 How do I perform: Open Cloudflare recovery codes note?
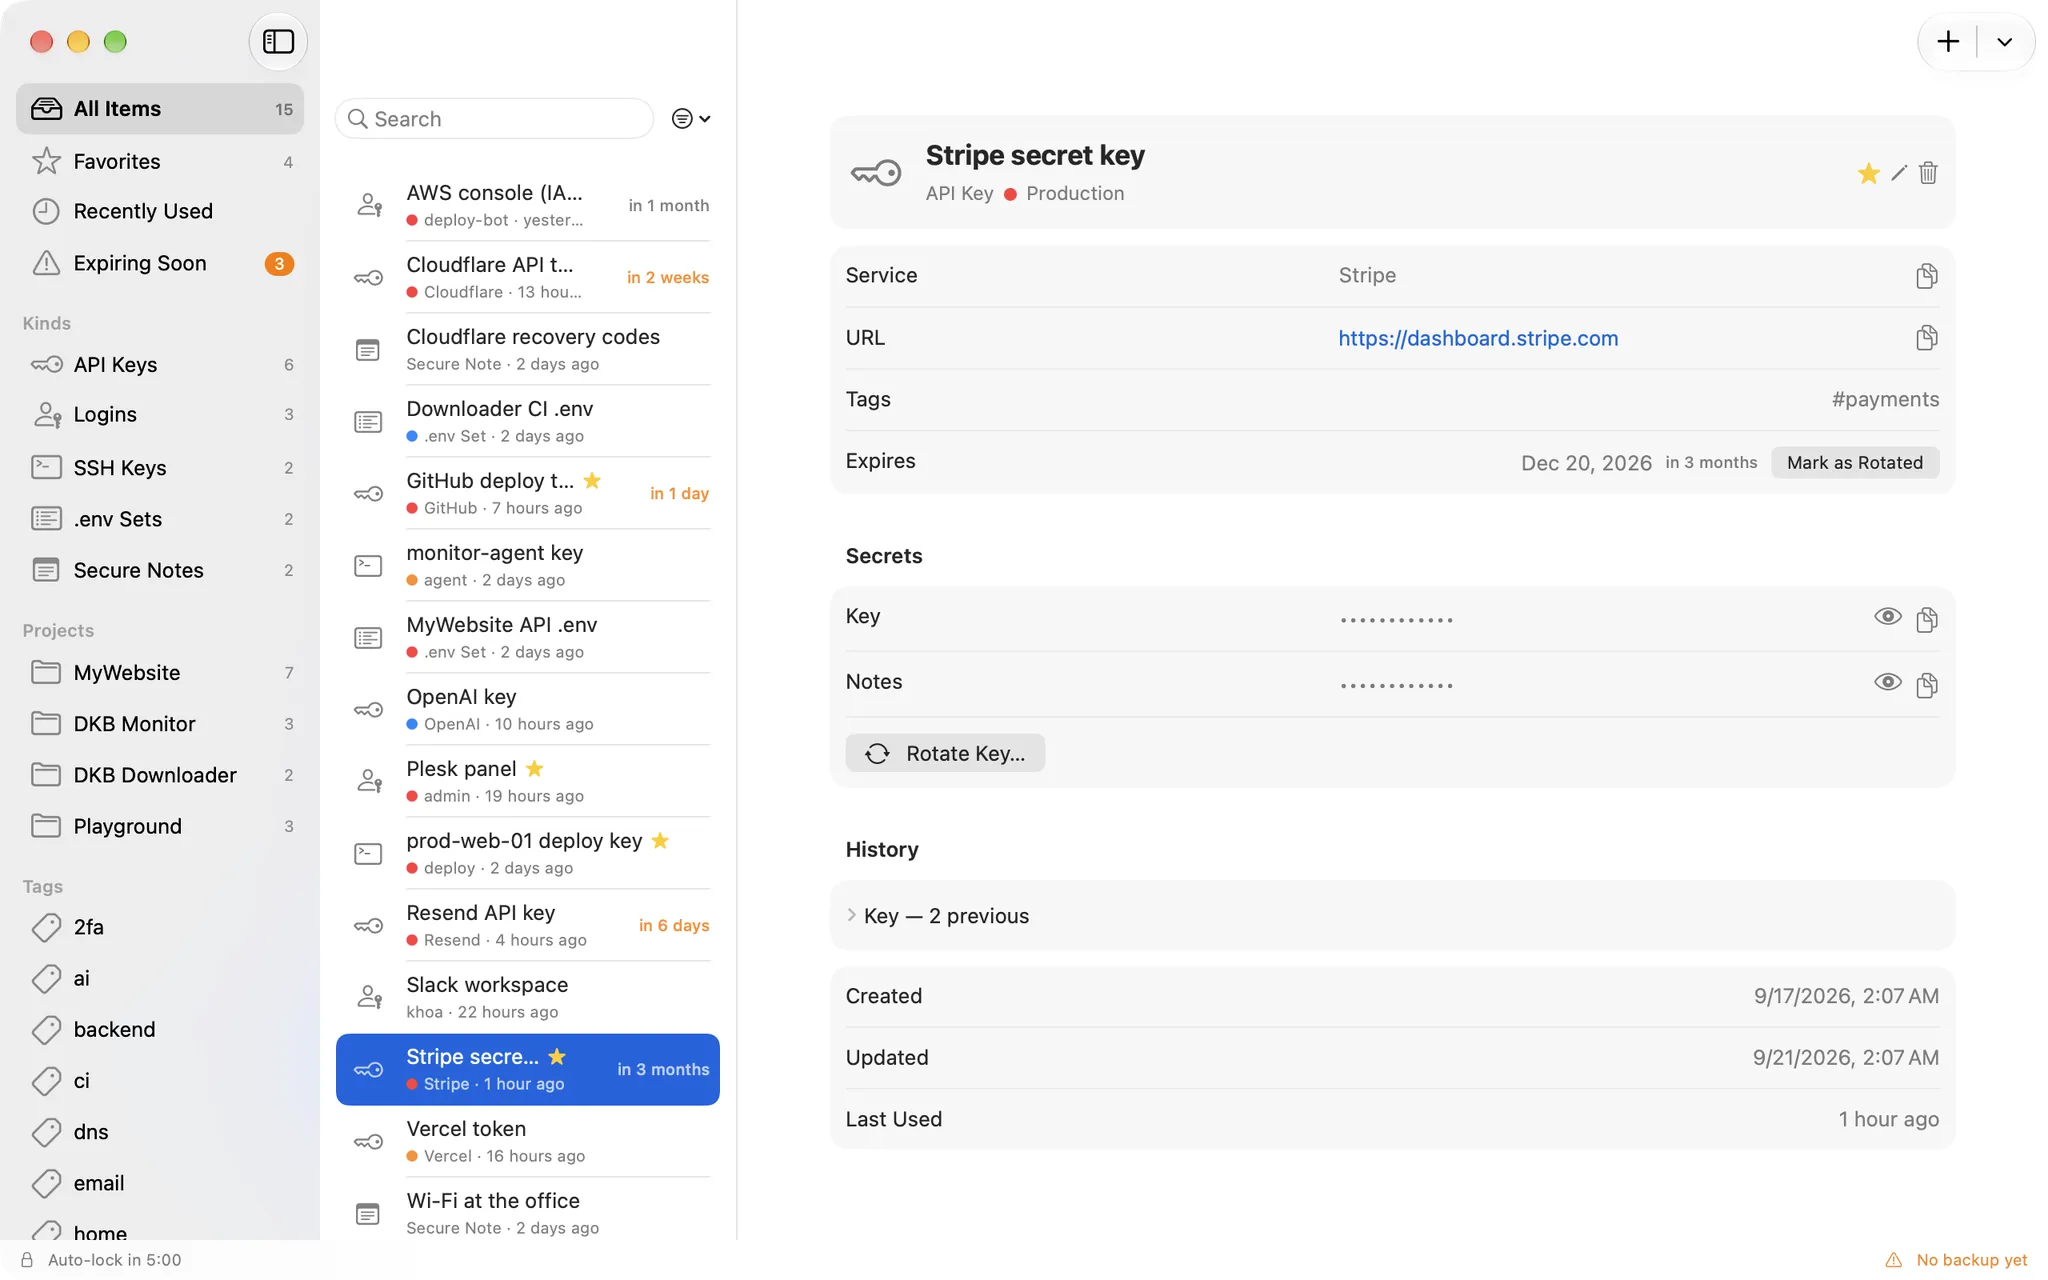point(528,349)
